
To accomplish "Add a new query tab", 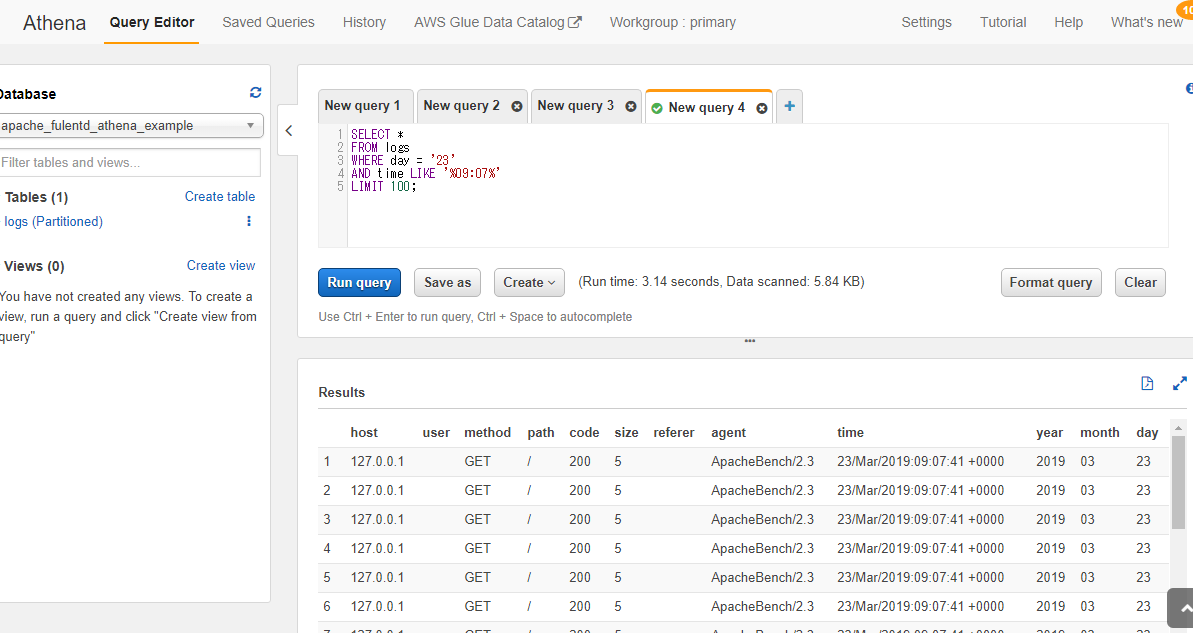I will tap(789, 106).
